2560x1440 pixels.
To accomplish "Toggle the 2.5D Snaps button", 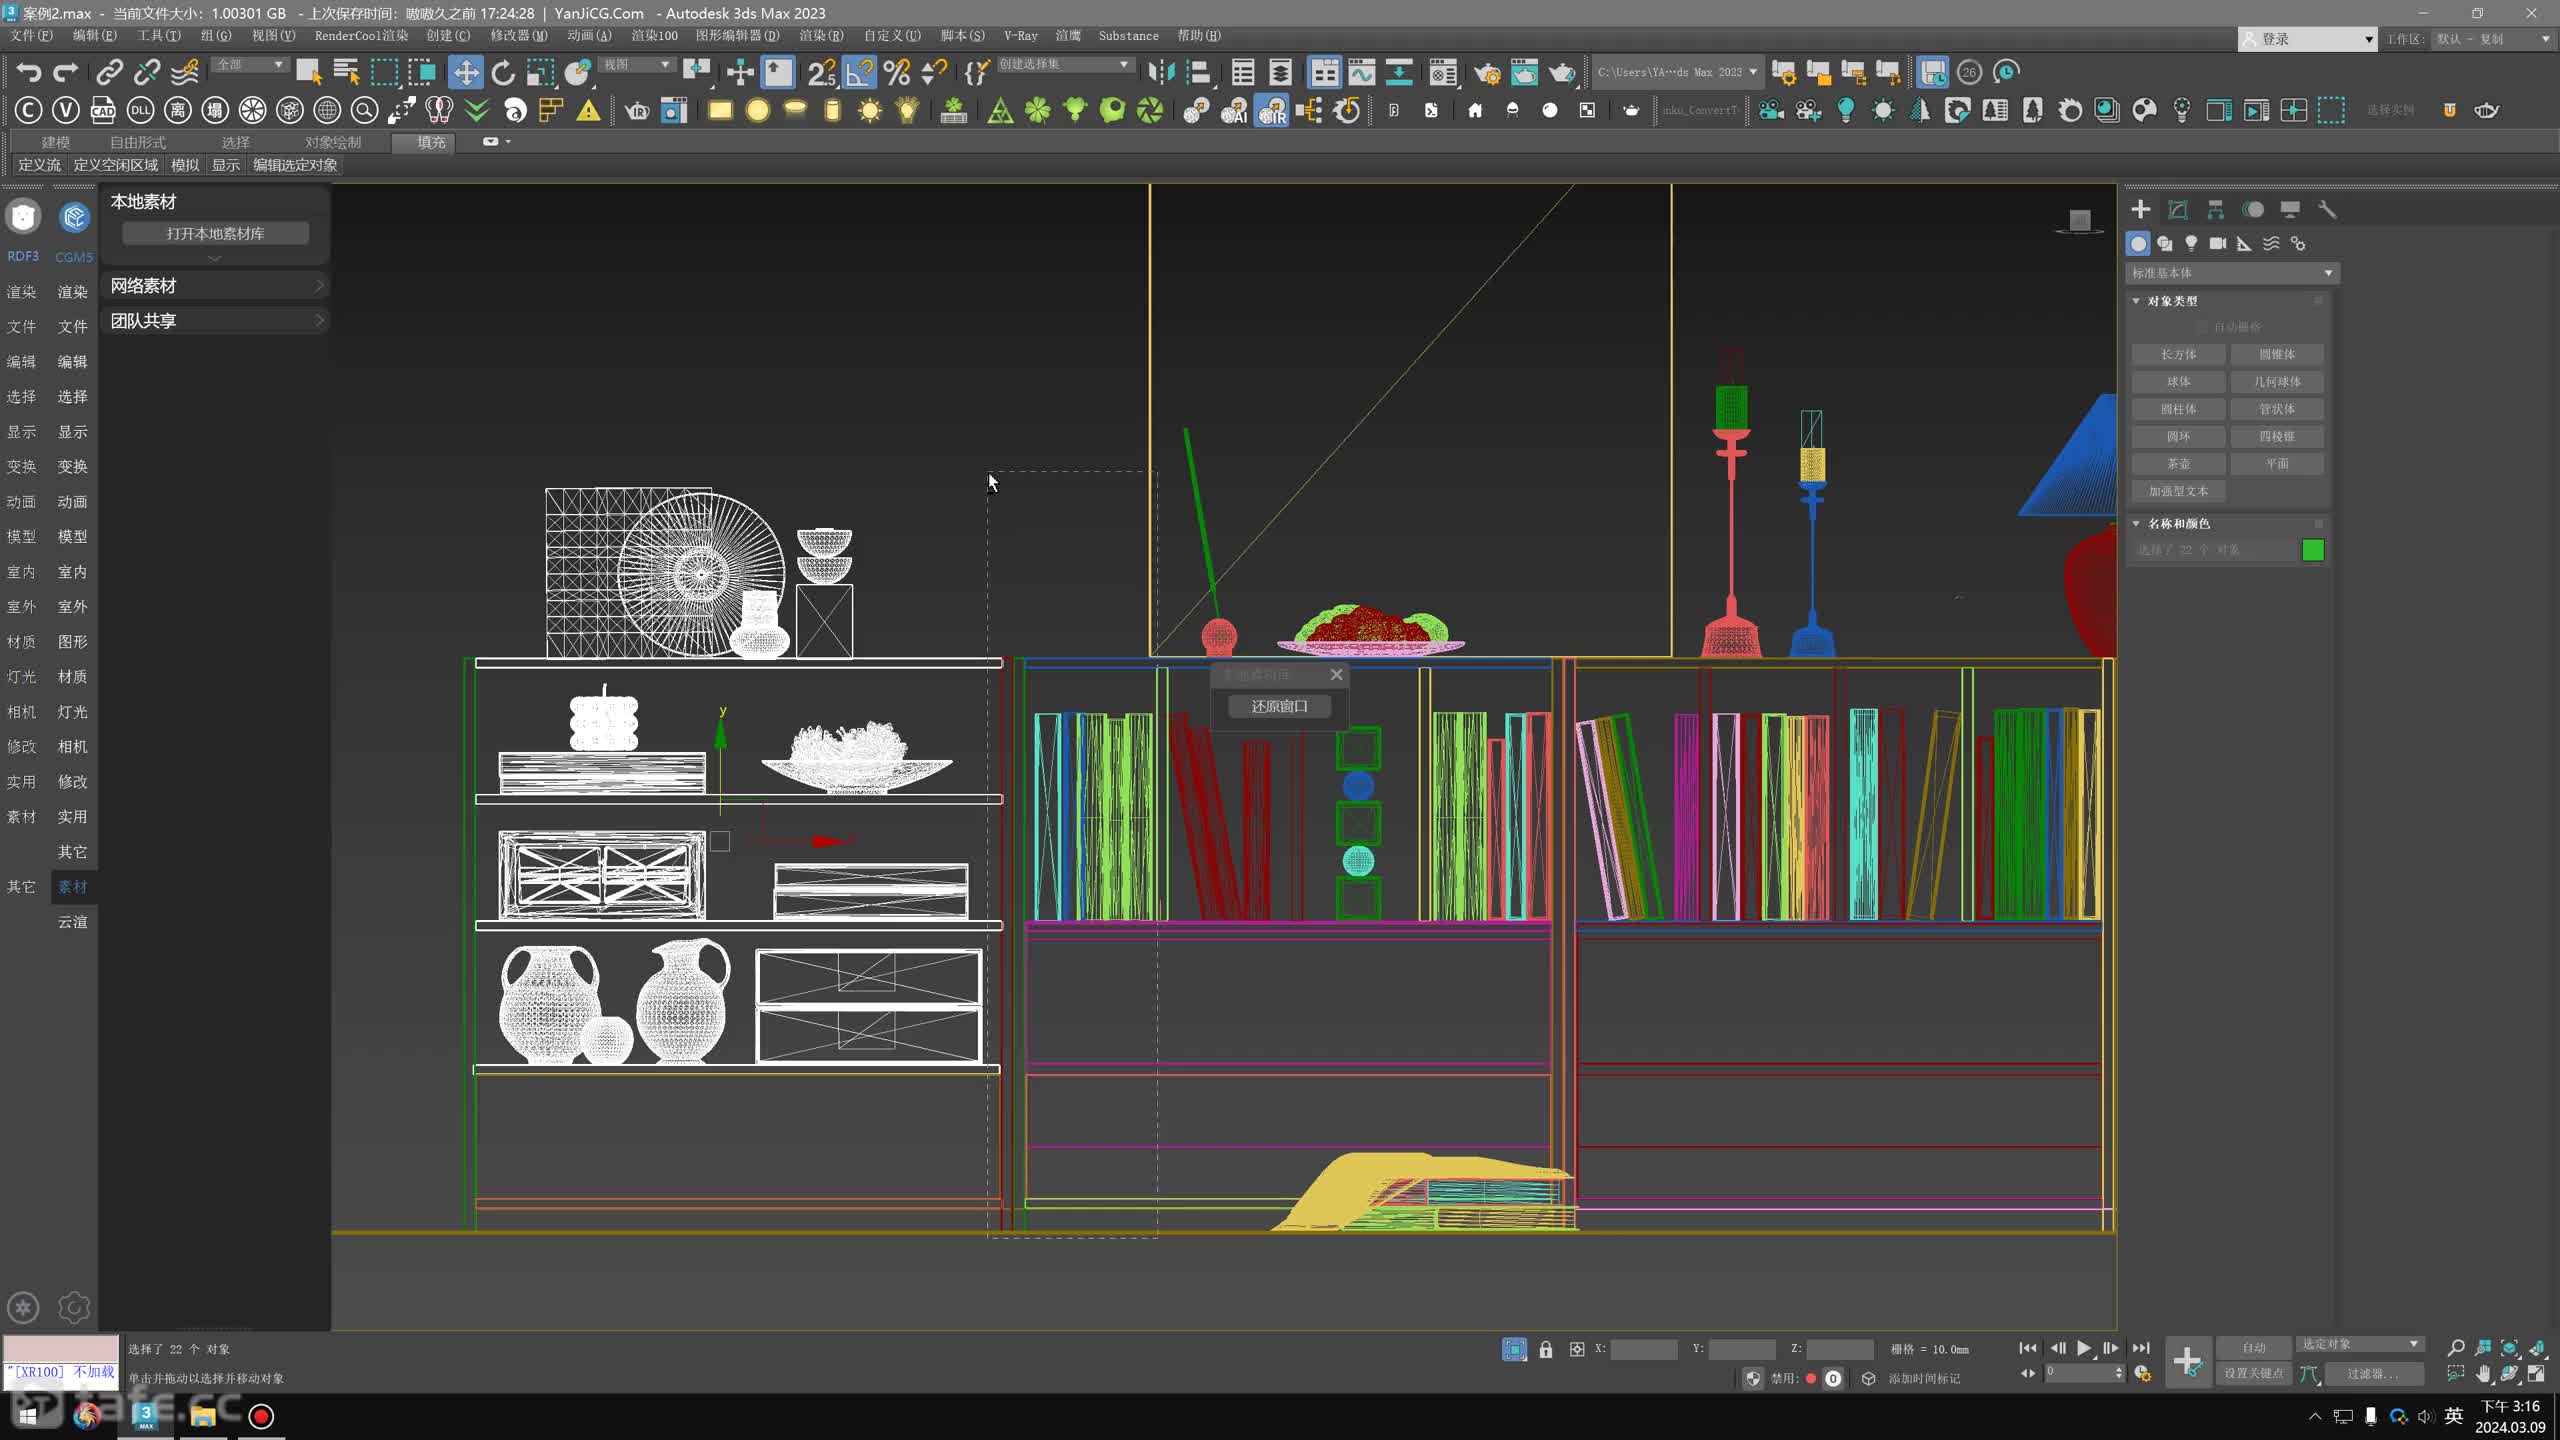I will click(822, 72).
